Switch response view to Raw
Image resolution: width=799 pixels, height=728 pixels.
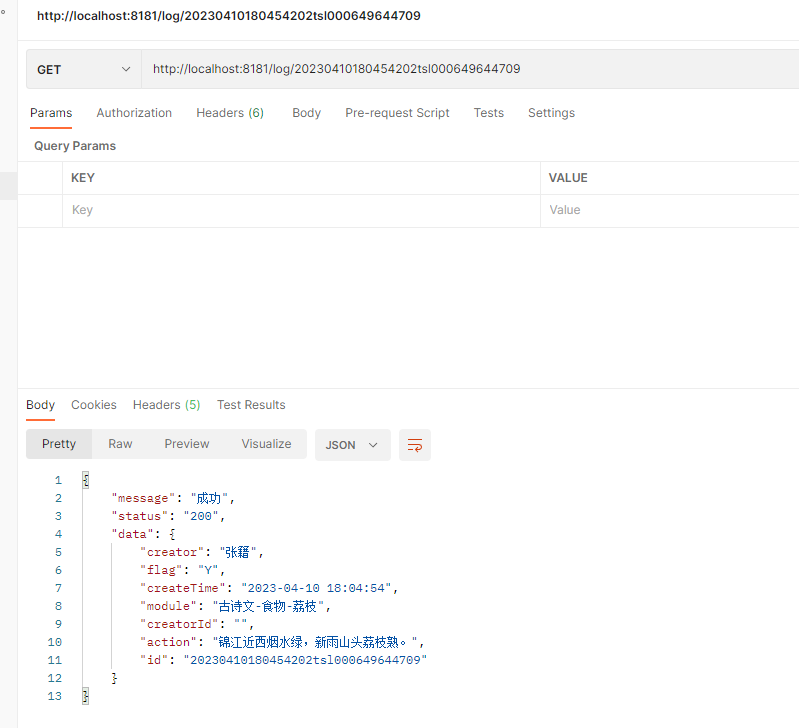click(x=120, y=444)
